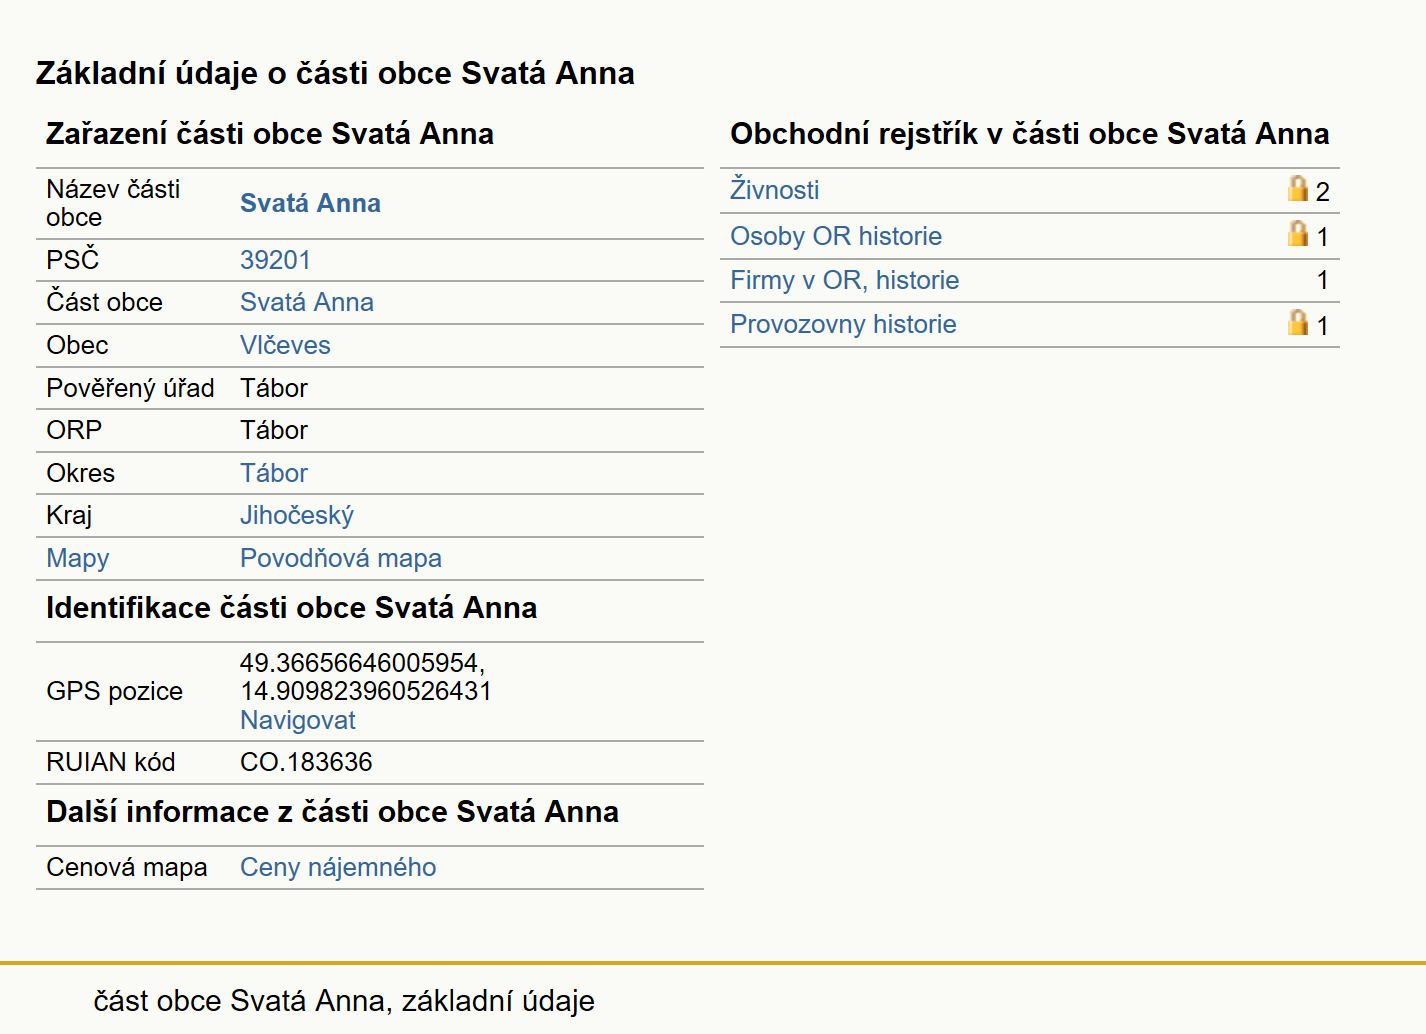The height and width of the screenshot is (1034, 1426).
Task: Click Svatá Anna in Část obce row
Action: tap(307, 302)
